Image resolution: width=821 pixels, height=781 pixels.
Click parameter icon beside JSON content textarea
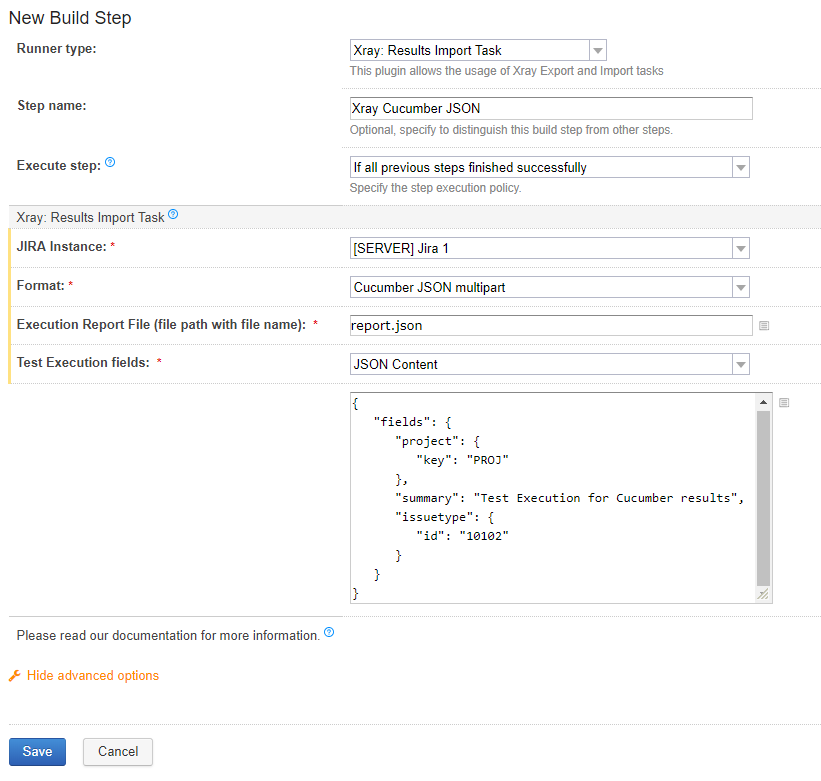coord(784,403)
